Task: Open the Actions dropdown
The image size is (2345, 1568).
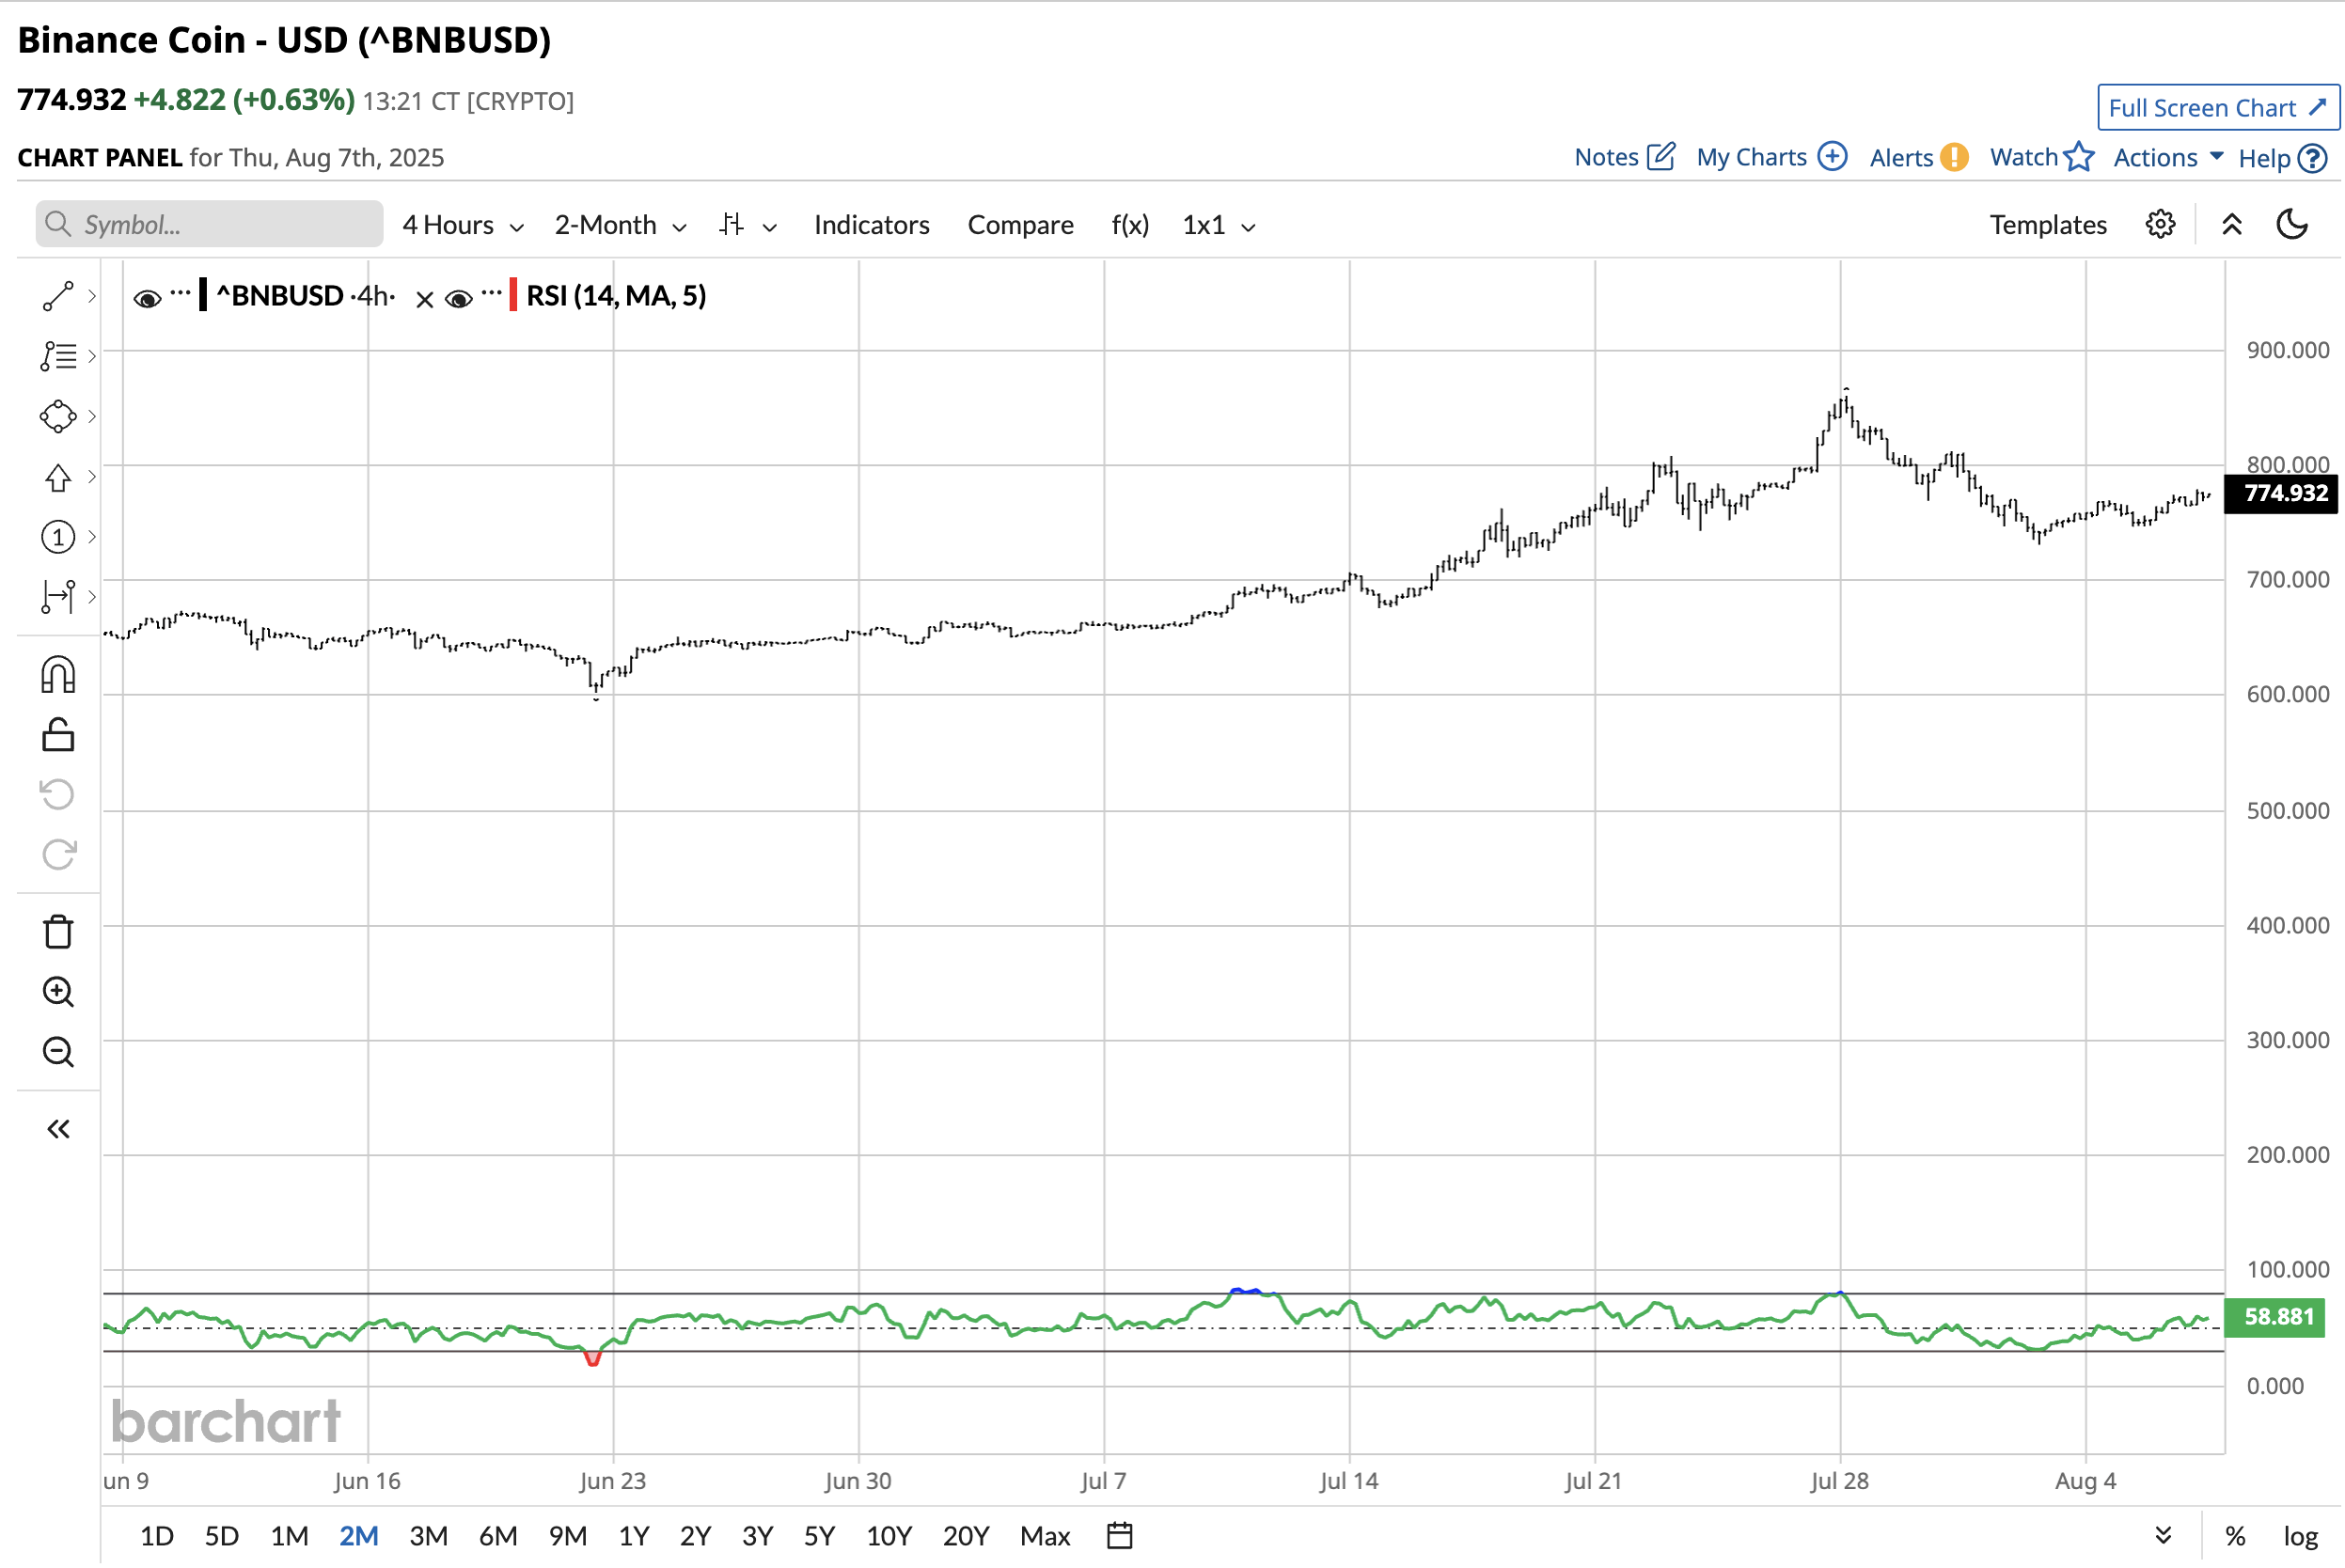Action: click(x=2168, y=157)
